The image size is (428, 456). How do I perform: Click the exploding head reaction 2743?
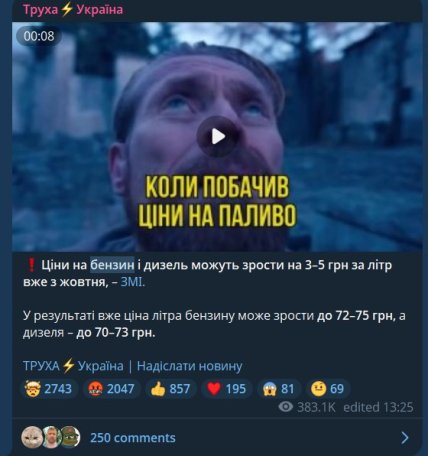point(48,389)
